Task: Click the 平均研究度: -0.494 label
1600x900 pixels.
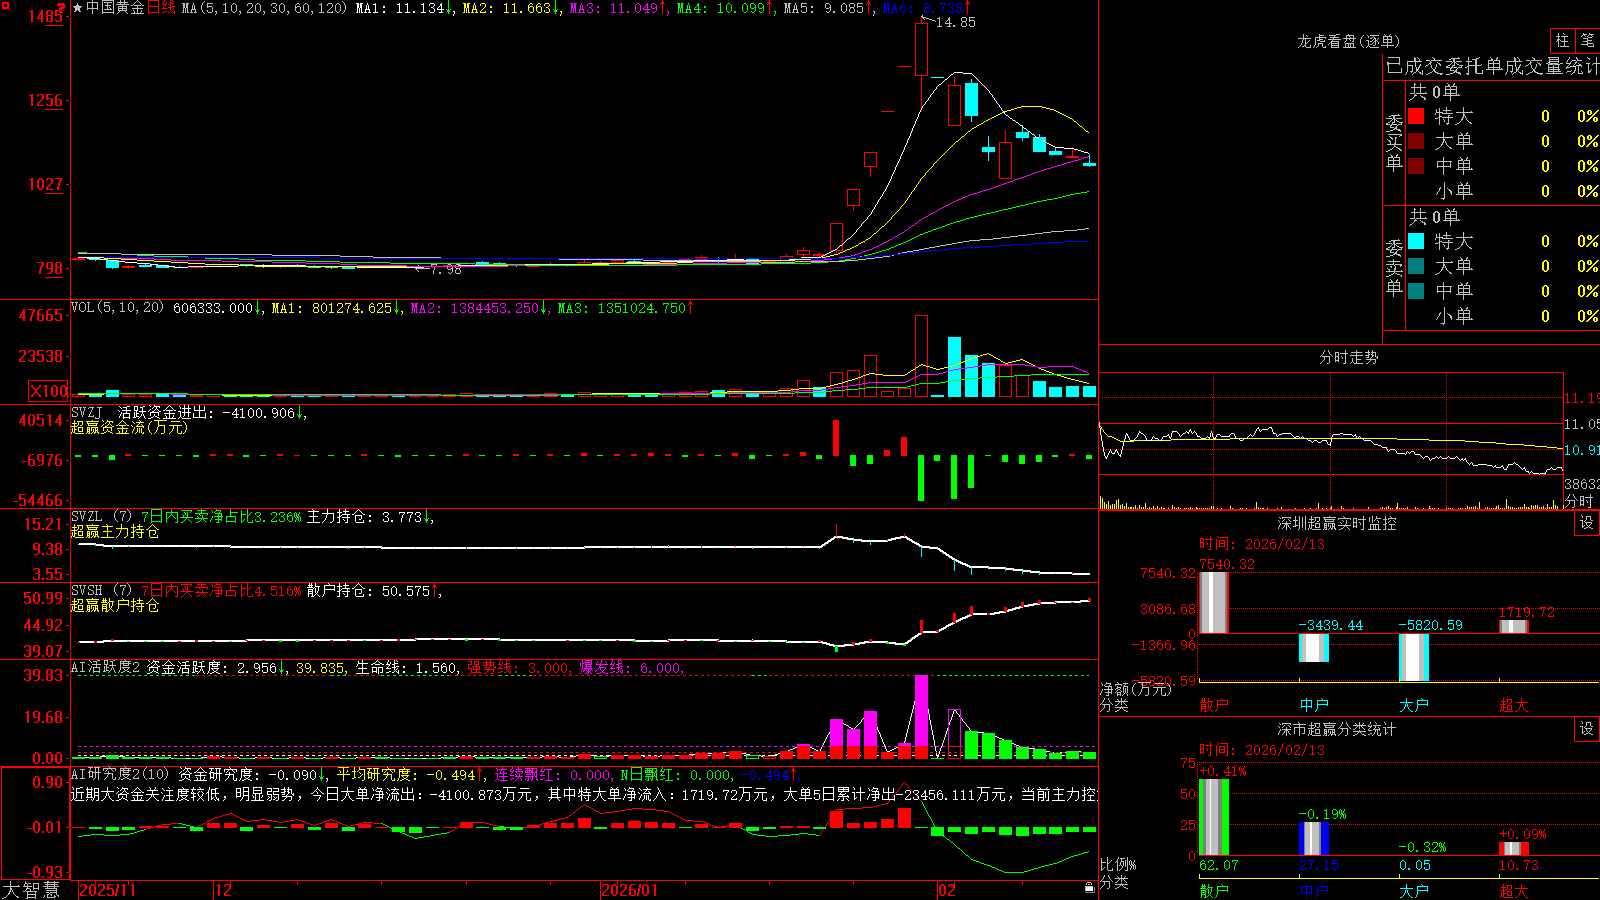Action: (410, 774)
